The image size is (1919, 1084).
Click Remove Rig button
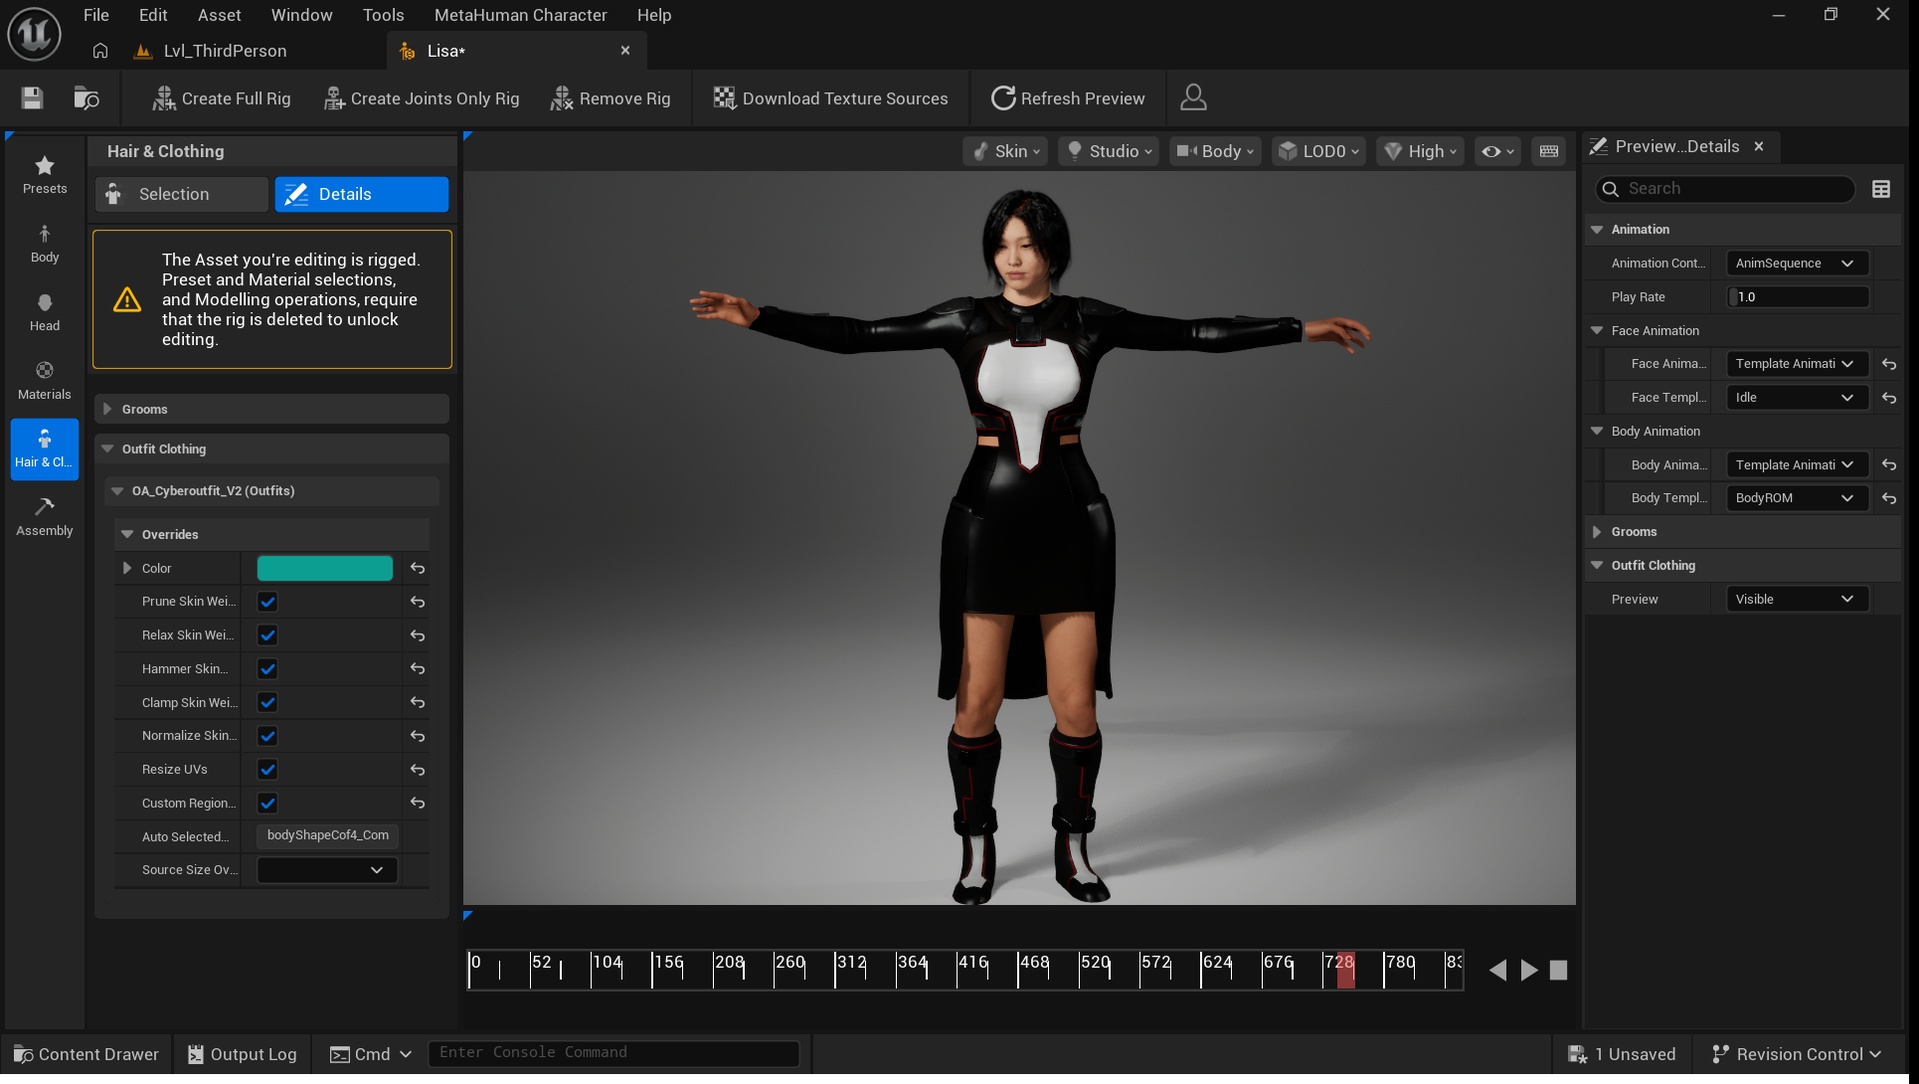[611, 98]
